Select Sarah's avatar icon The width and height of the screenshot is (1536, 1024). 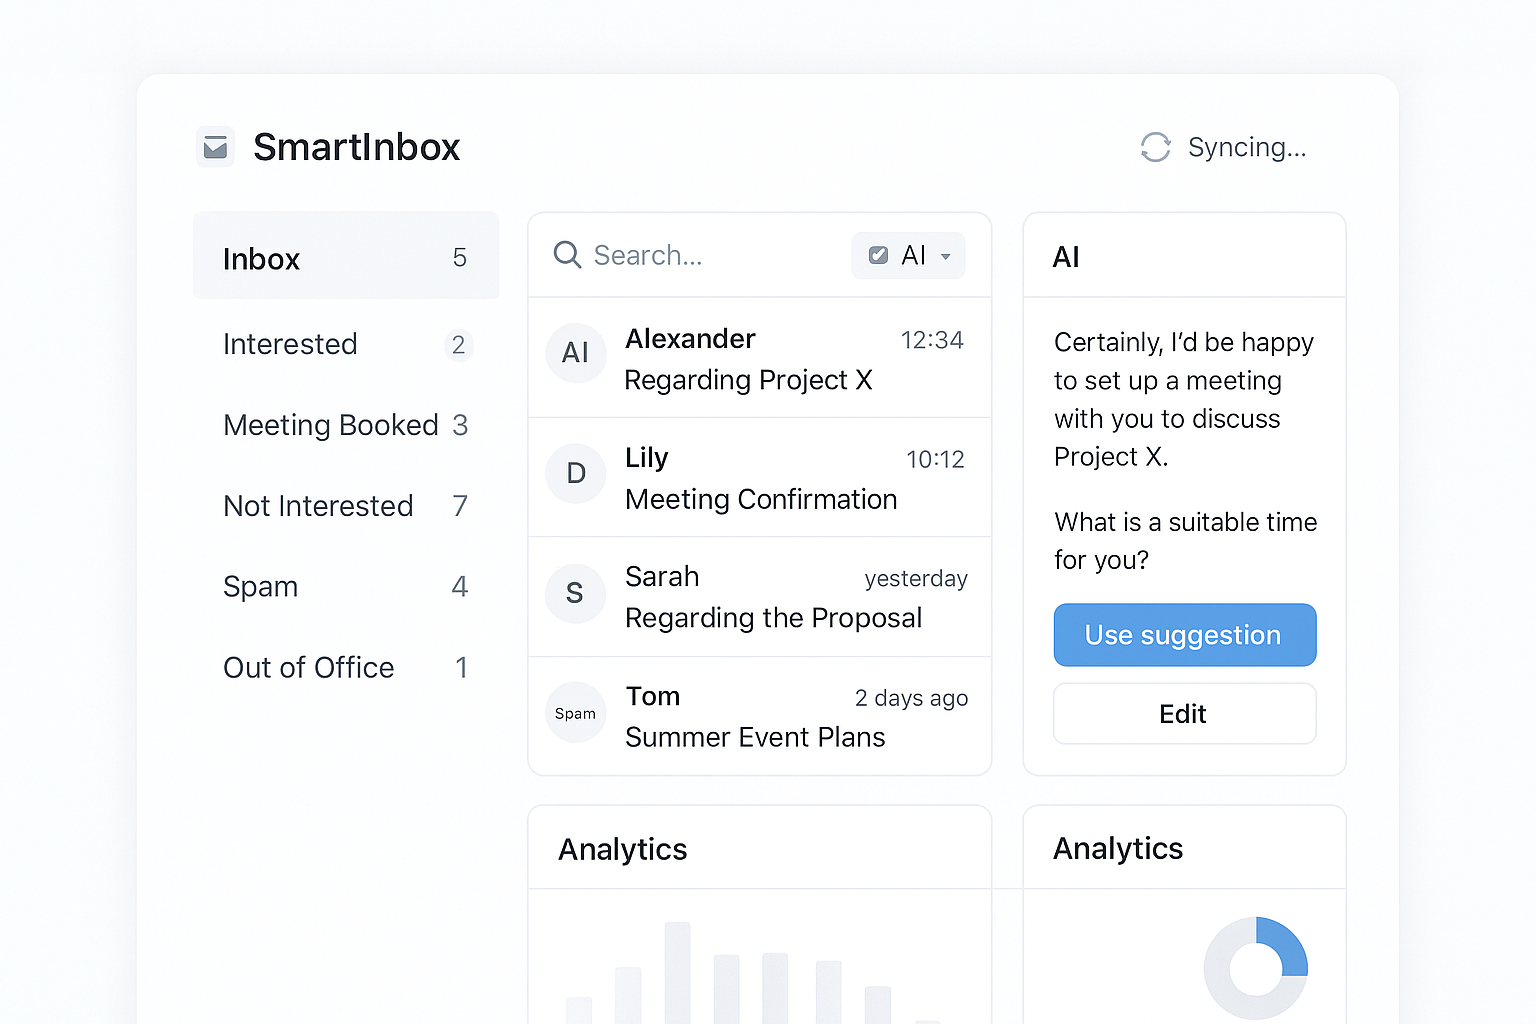coord(575,593)
